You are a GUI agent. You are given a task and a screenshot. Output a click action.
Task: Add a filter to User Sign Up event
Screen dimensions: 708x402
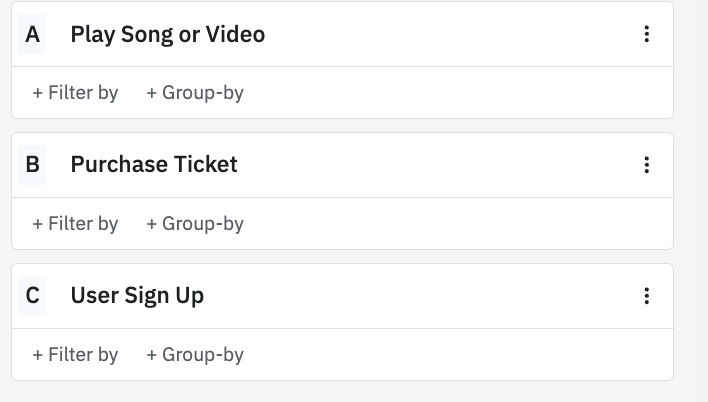(75, 355)
